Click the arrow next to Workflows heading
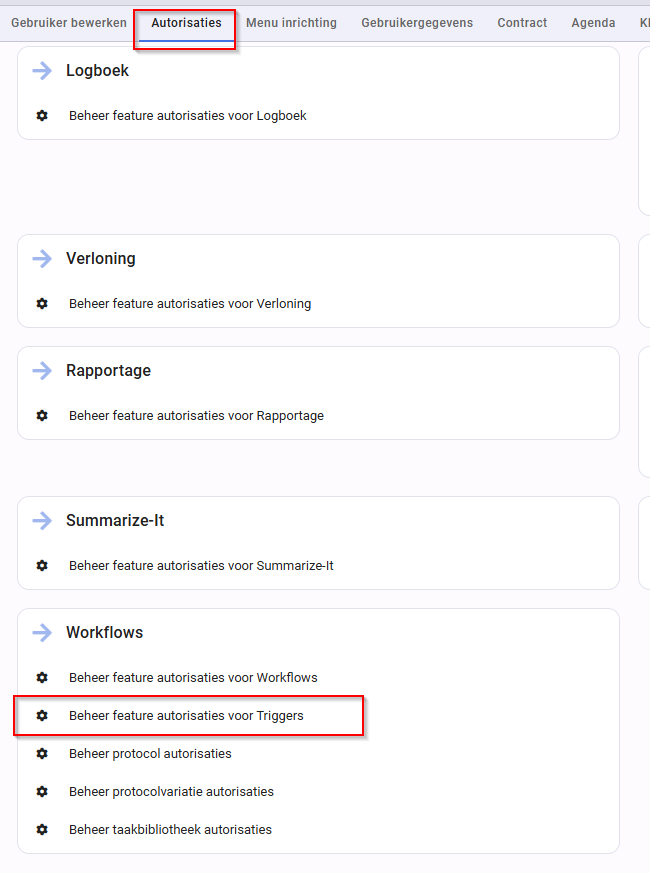The width and height of the screenshot is (650, 873). pos(42,632)
